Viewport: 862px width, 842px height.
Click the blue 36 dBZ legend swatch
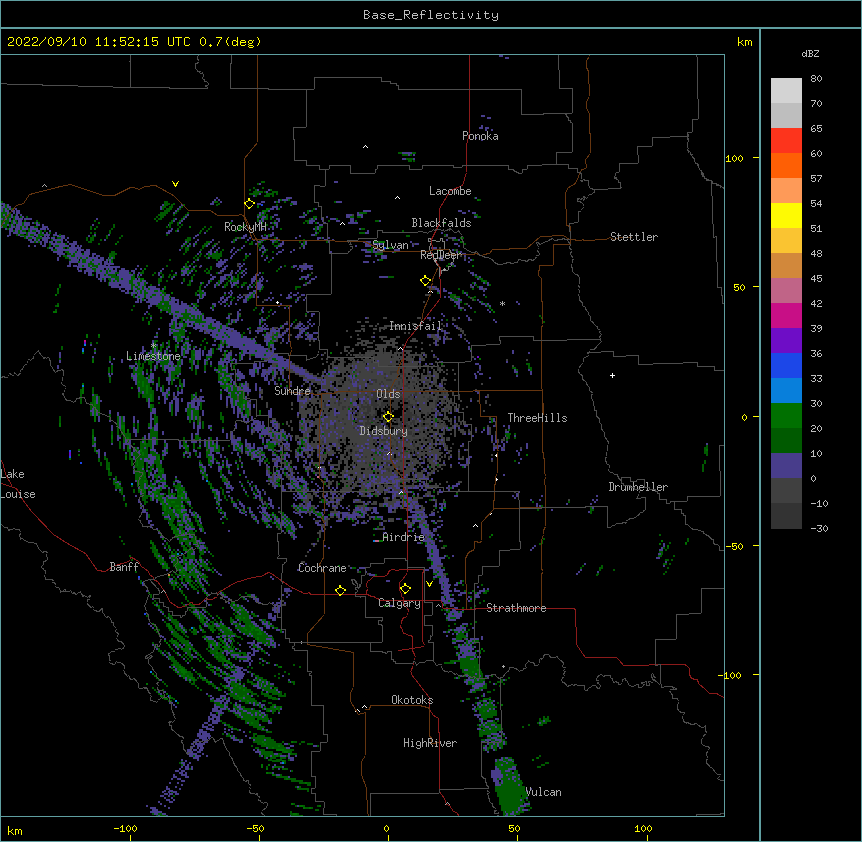pos(786,365)
